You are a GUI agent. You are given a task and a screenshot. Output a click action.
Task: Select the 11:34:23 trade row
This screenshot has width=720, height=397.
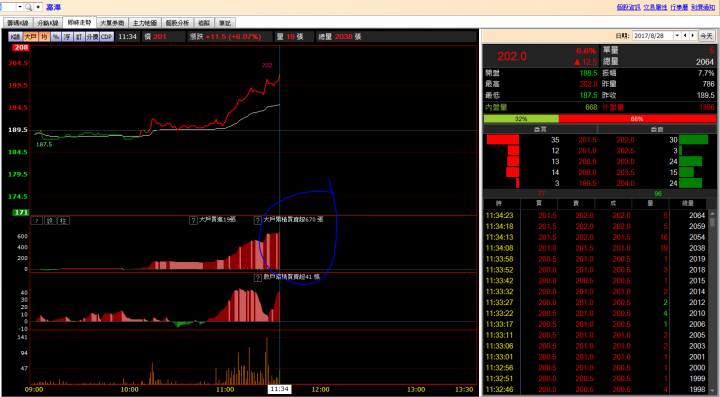[x=596, y=215]
